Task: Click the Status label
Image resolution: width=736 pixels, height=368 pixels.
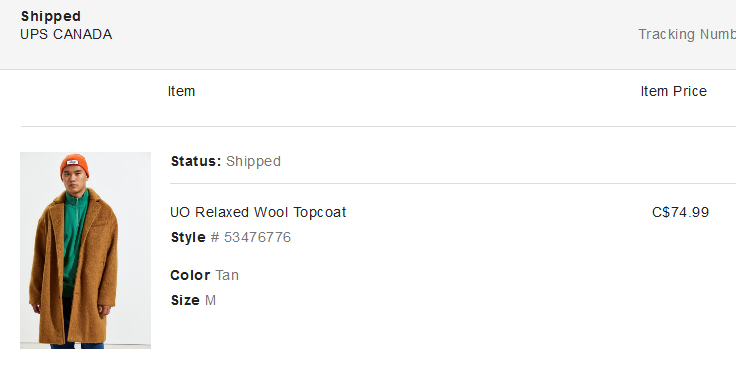Action: click(196, 161)
